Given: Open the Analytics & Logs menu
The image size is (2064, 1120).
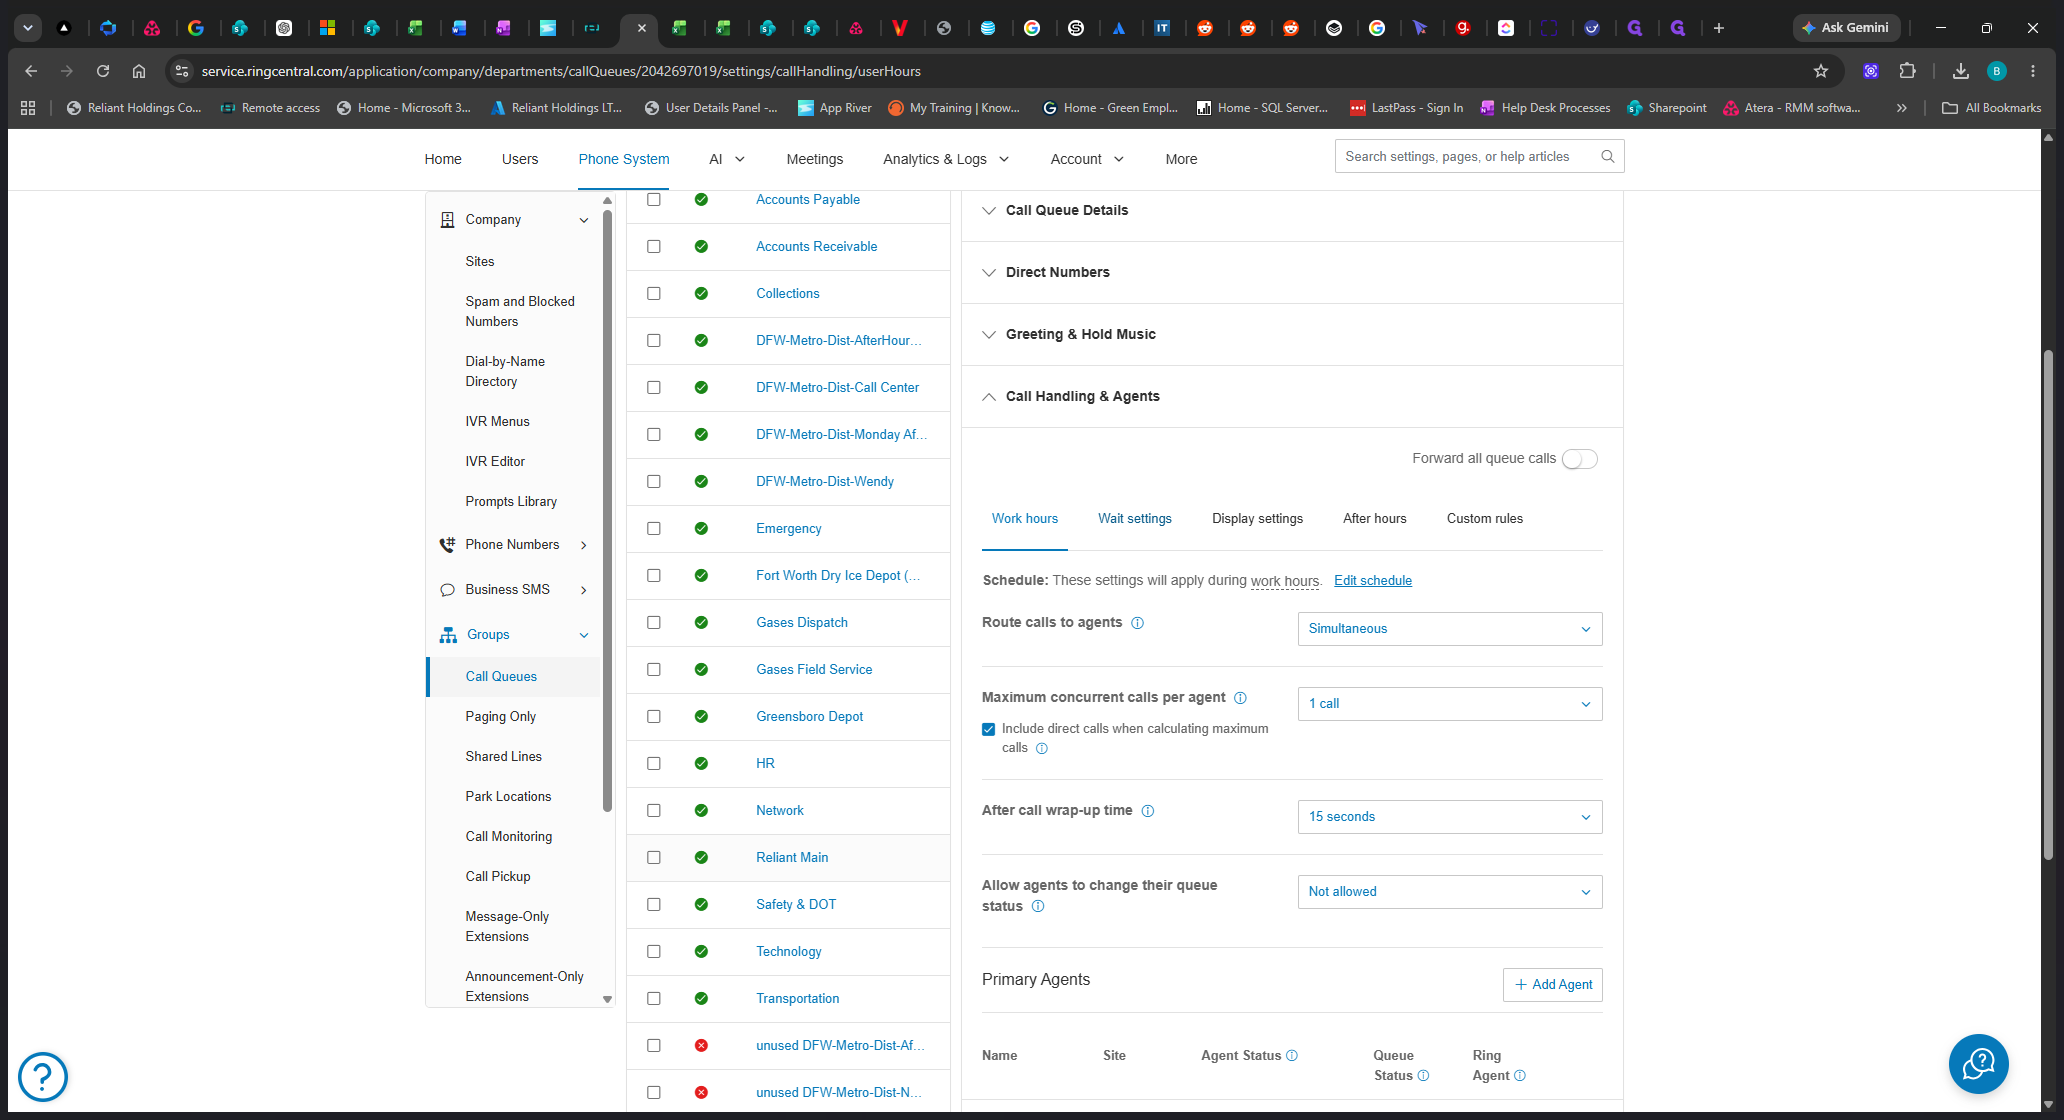Looking at the screenshot, I should (946, 159).
